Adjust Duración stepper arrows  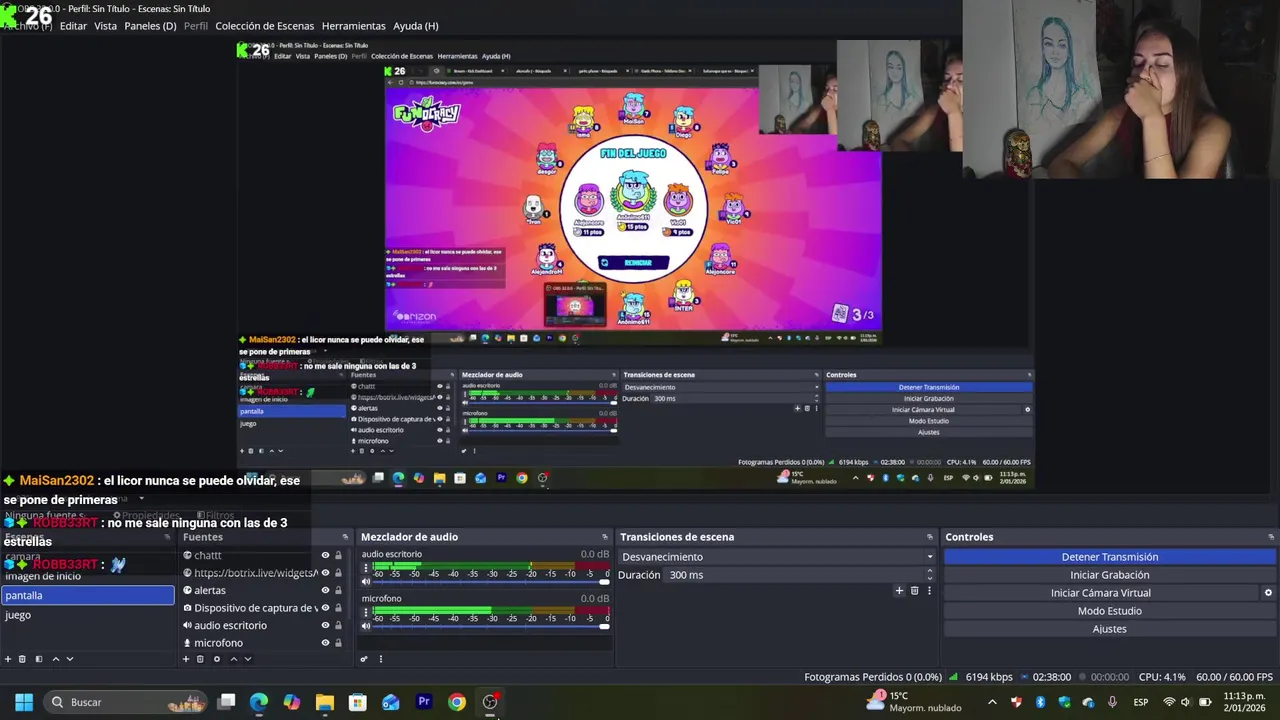click(x=930, y=575)
